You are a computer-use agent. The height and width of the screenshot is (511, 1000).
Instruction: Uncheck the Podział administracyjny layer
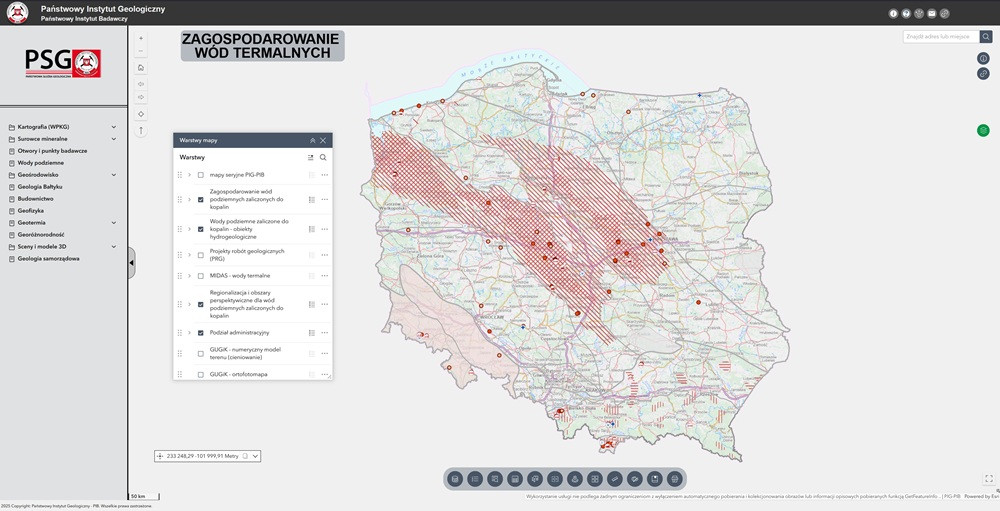coord(201,333)
